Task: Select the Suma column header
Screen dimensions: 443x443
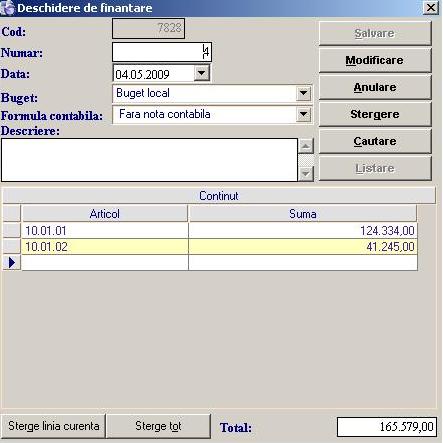Action: click(x=303, y=214)
